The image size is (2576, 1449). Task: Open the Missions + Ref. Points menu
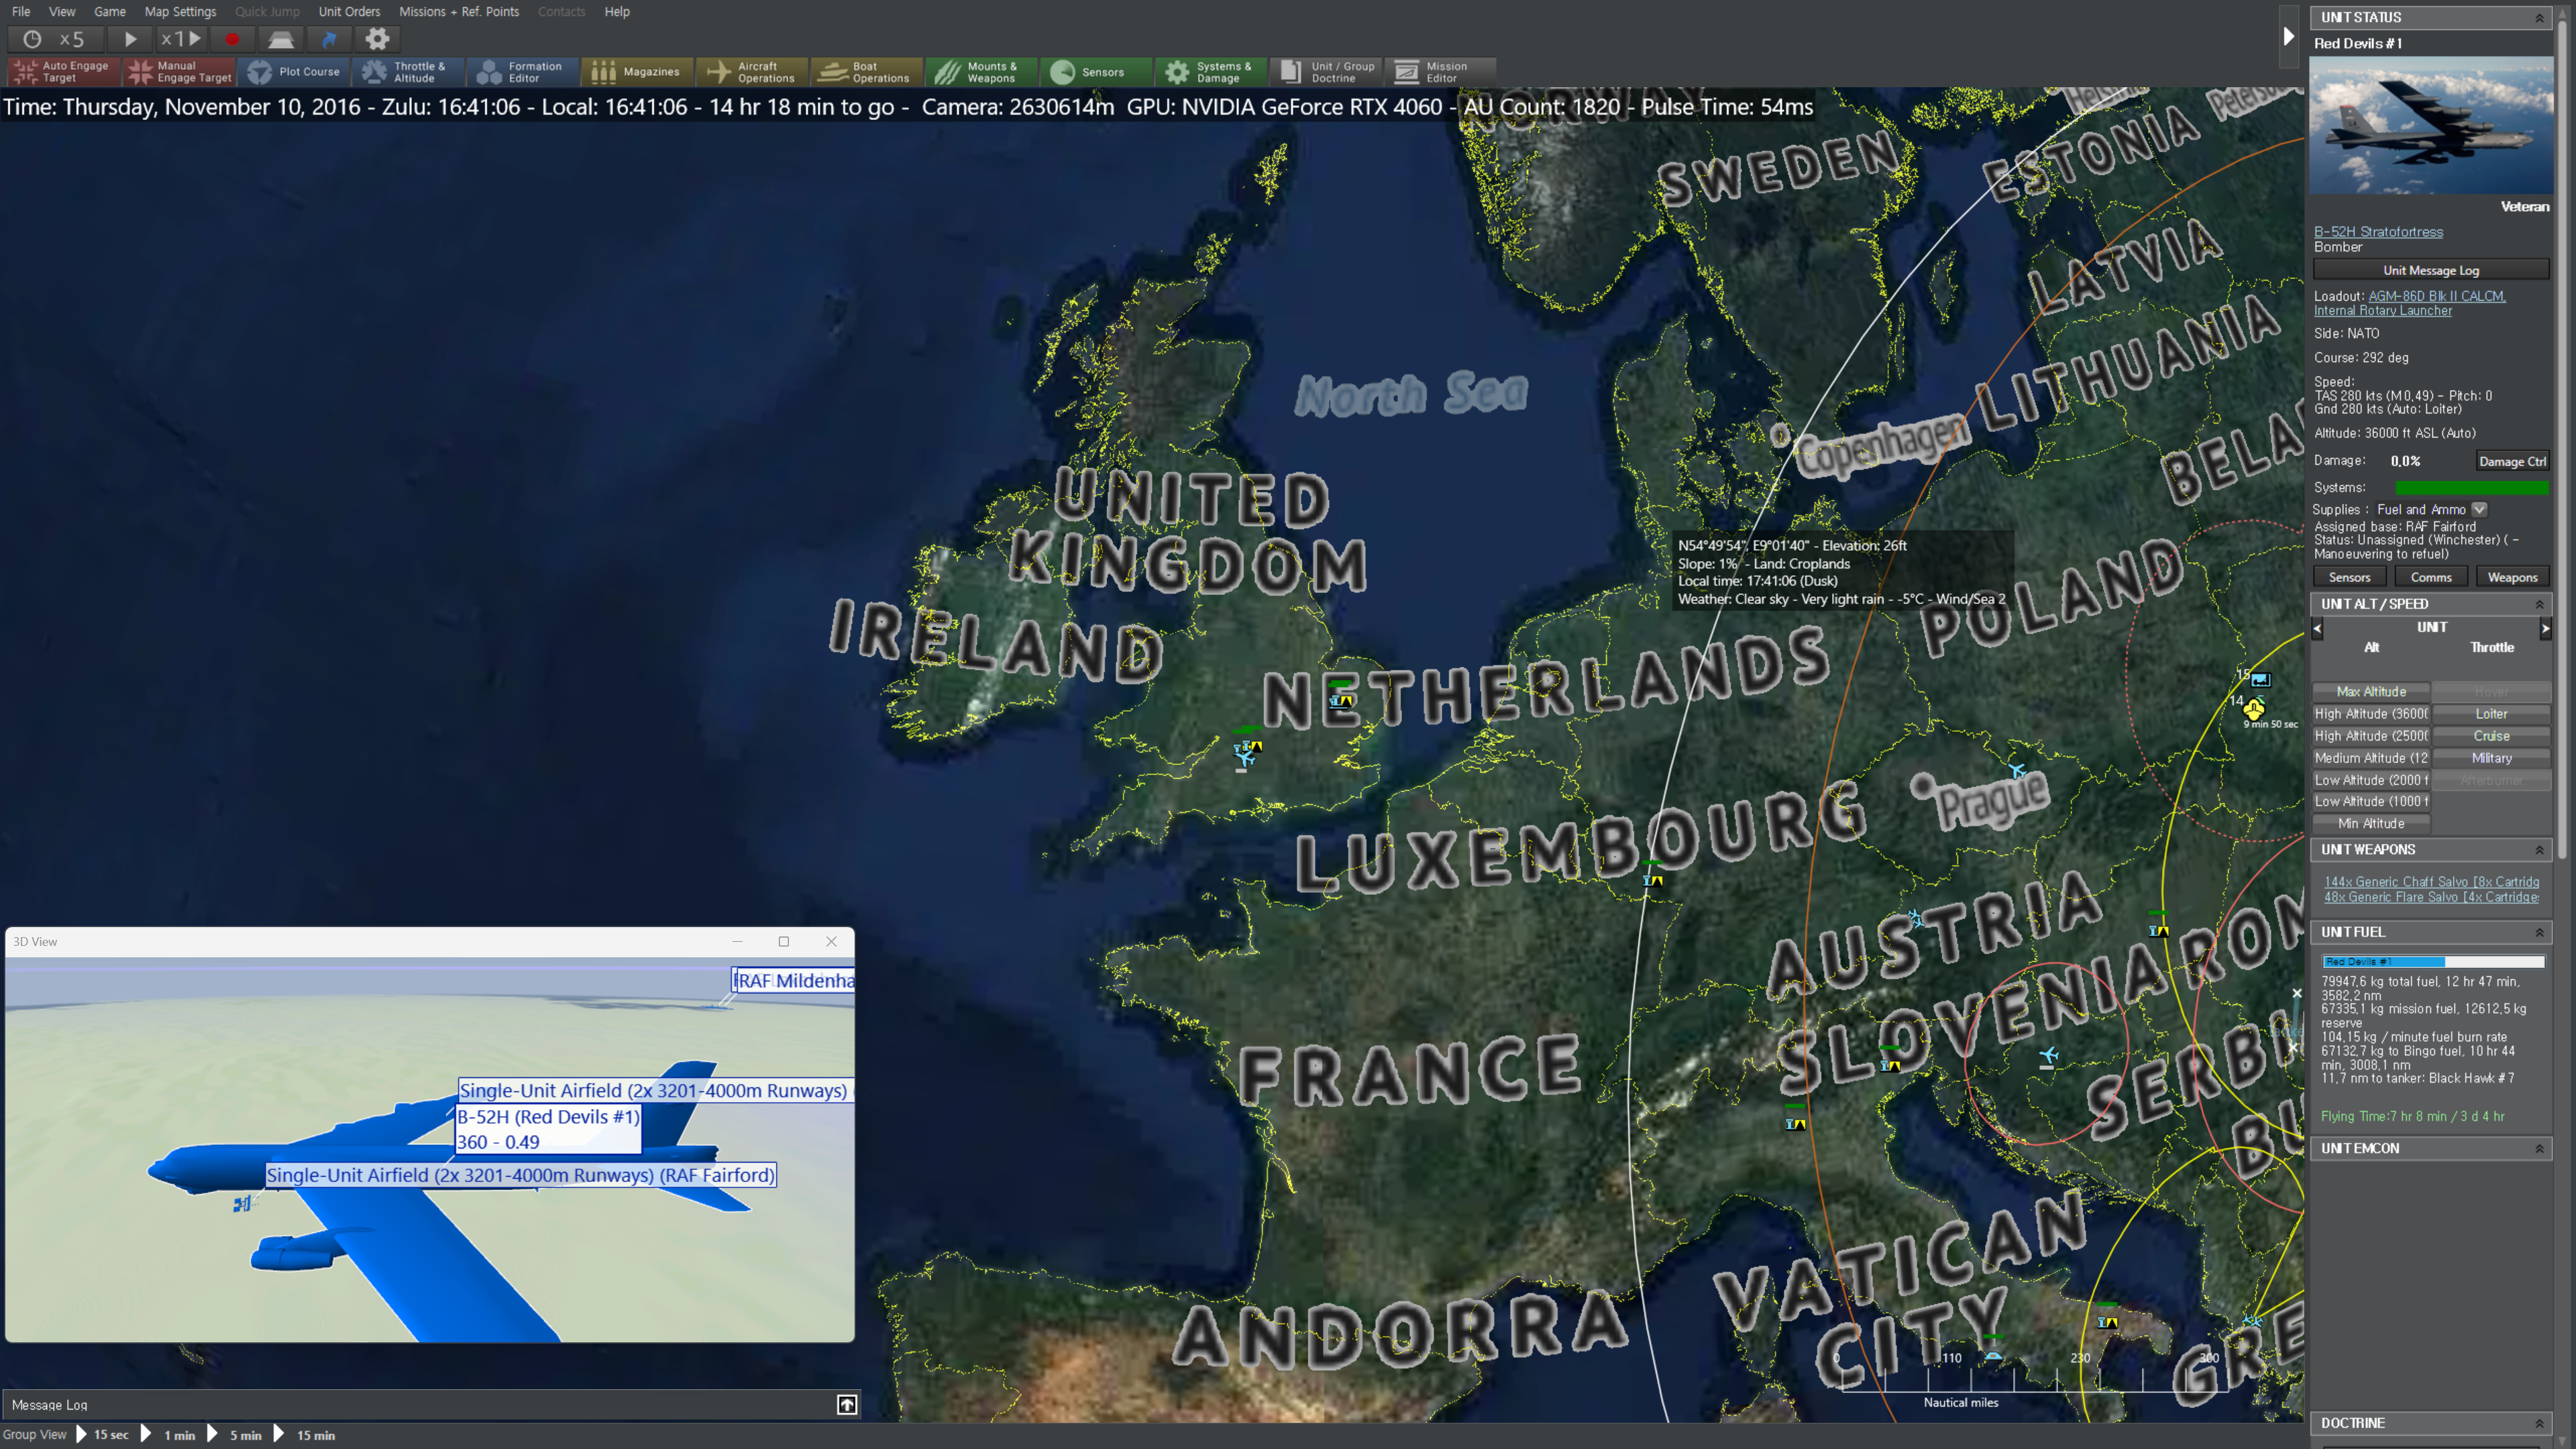click(459, 12)
